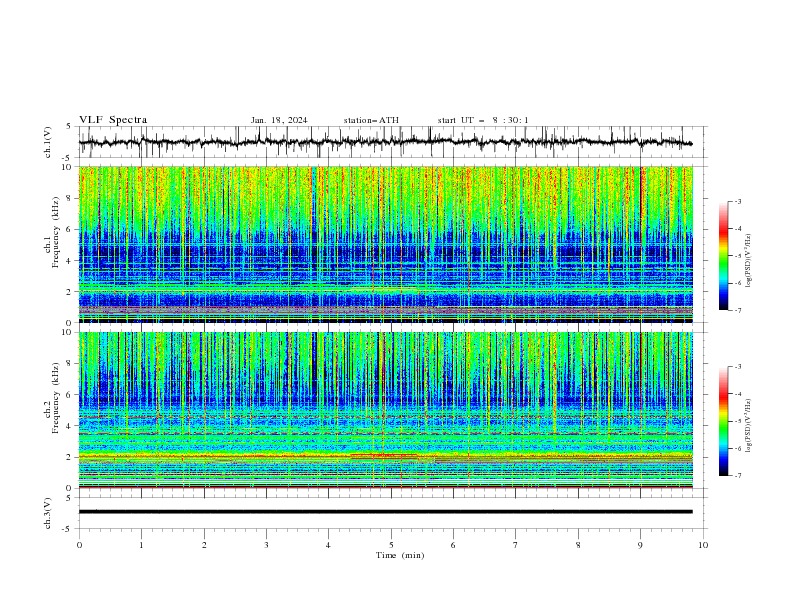Click the ch.3 flat black trace
This screenshot has width=792, height=612.
[x=385, y=512]
